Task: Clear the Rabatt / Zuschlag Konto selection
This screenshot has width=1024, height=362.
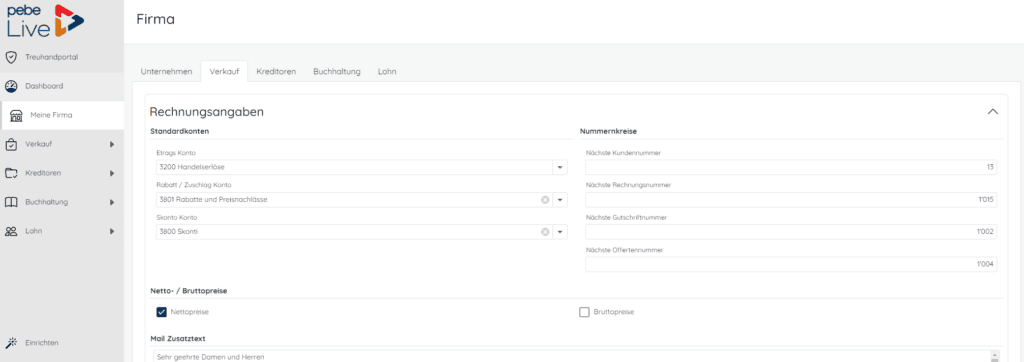Action: (x=545, y=199)
